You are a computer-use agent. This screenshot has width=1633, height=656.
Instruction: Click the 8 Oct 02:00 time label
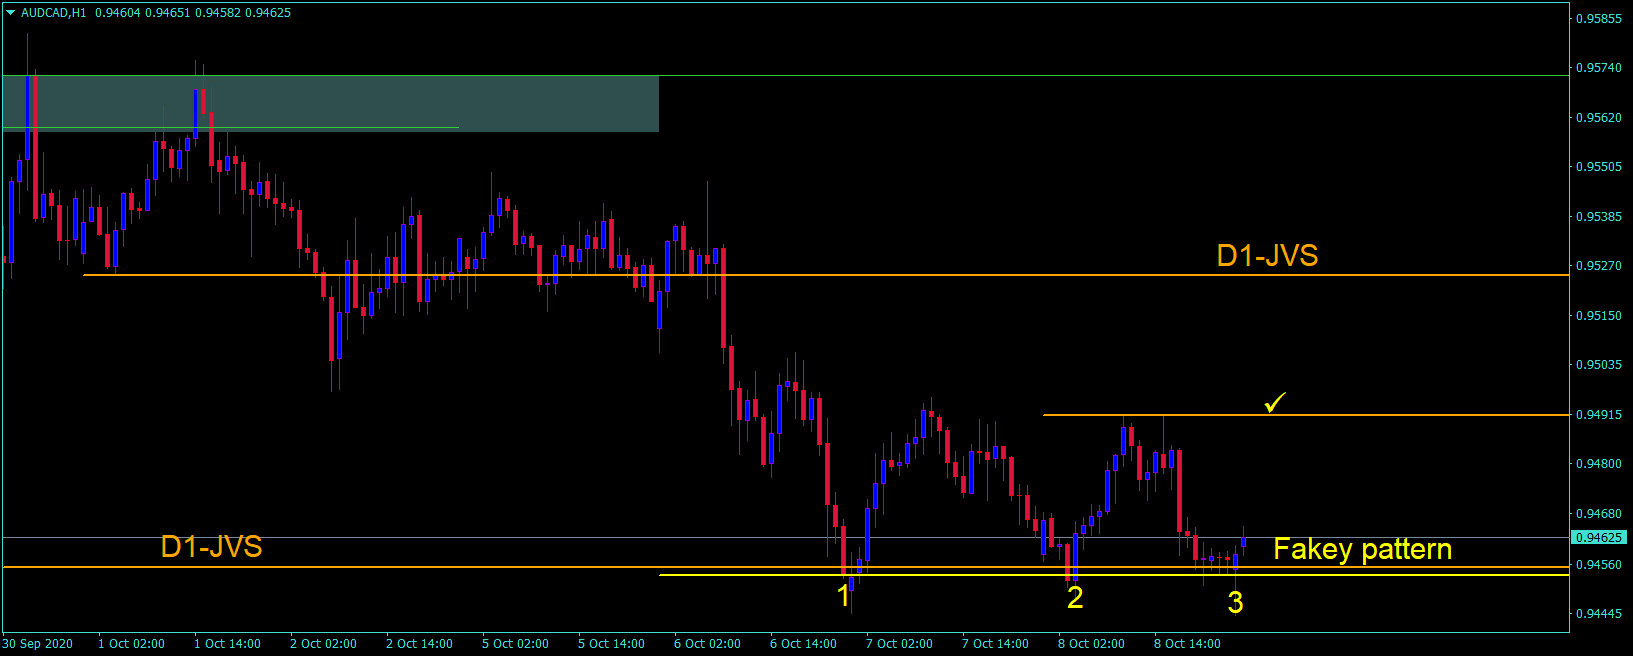pyautogui.click(x=1091, y=644)
